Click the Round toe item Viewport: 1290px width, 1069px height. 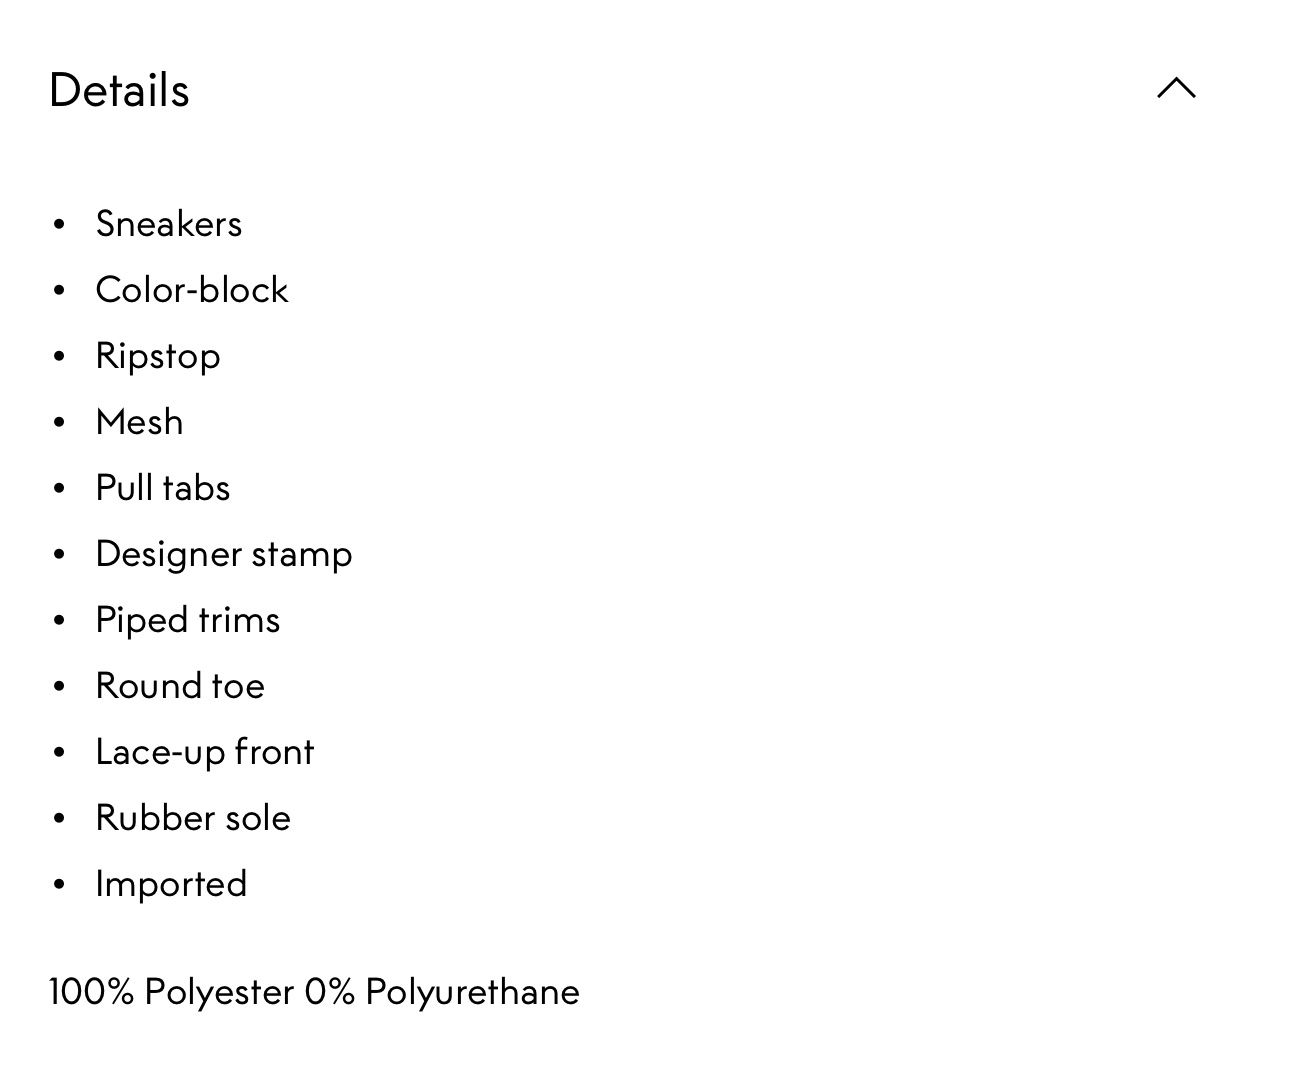click(180, 686)
